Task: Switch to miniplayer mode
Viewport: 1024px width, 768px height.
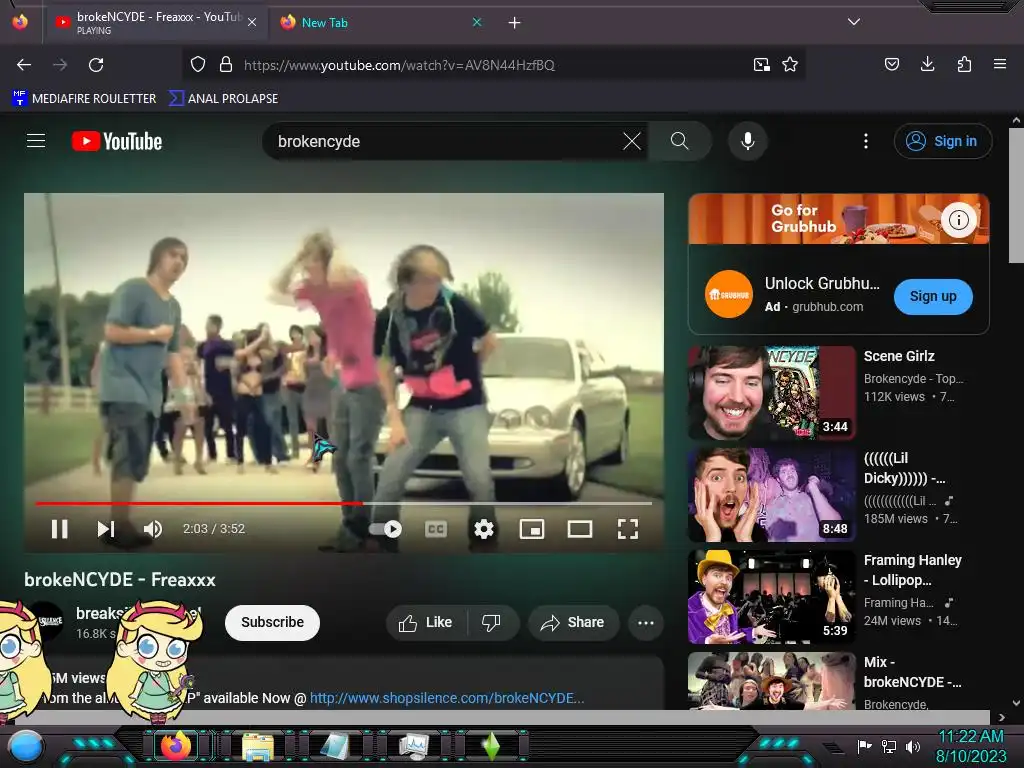Action: (x=532, y=529)
